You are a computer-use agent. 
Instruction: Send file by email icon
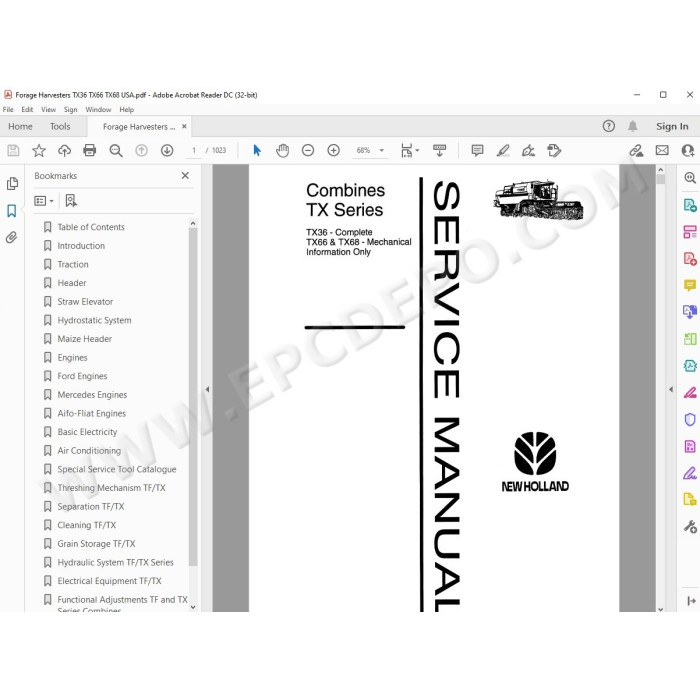pyautogui.click(x=662, y=150)
